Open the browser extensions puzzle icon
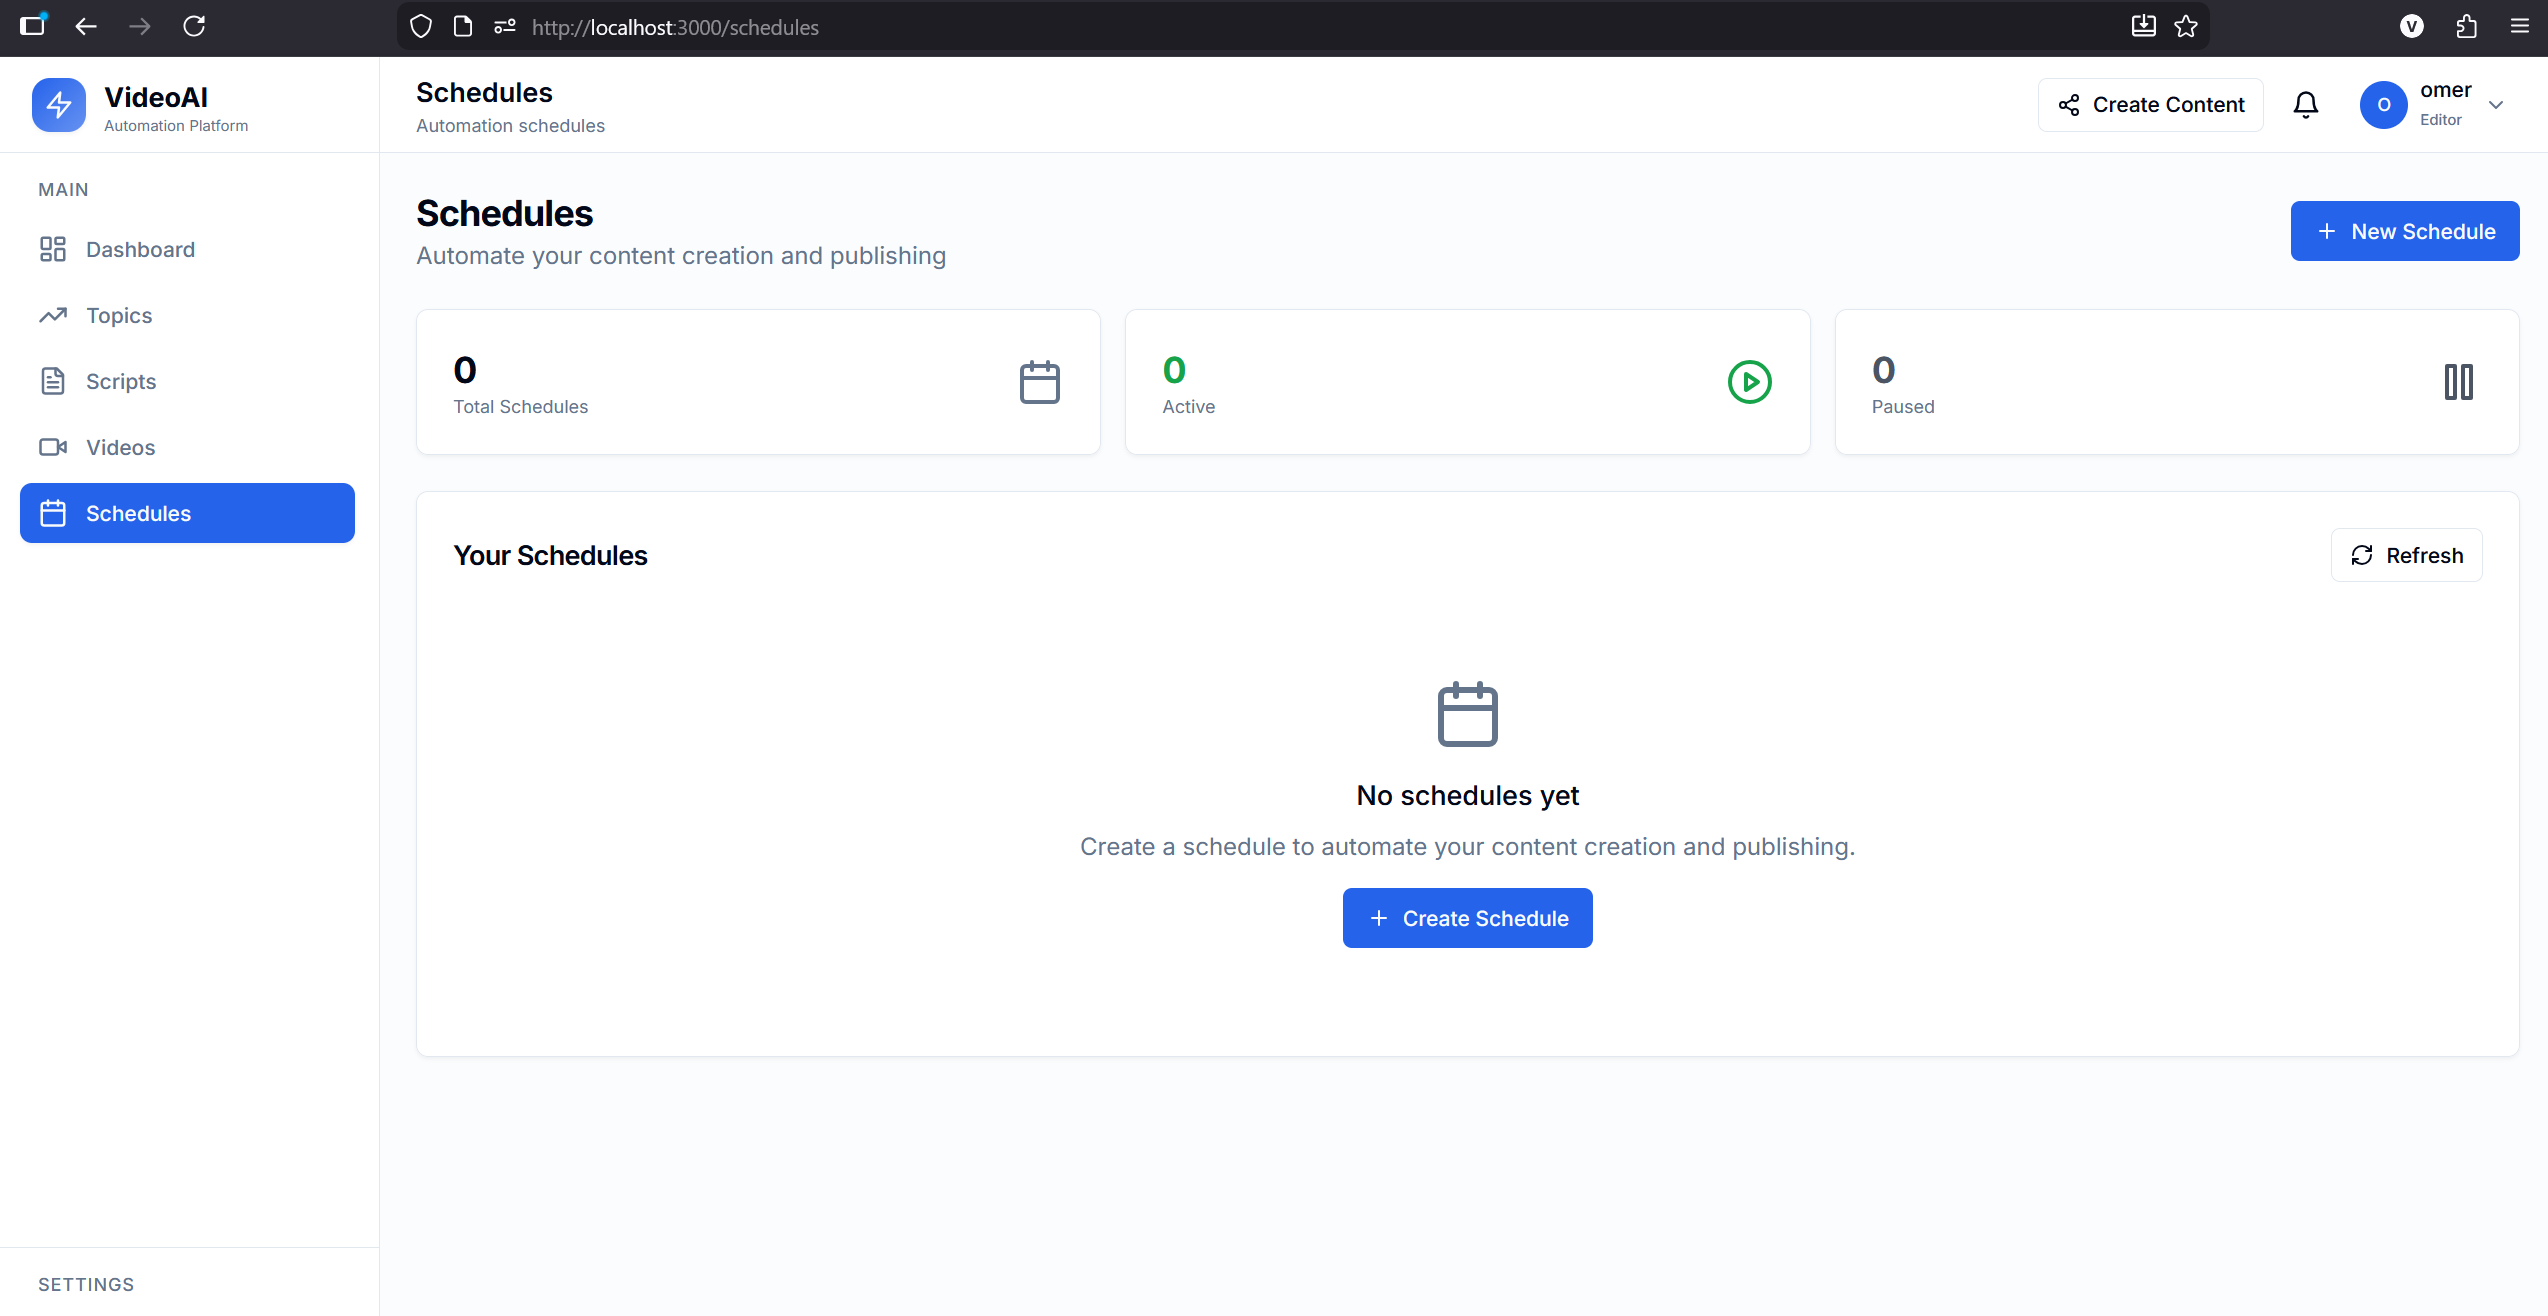The height and width of the screenshot is (1316, 2548). click(x=2467, y=27)
